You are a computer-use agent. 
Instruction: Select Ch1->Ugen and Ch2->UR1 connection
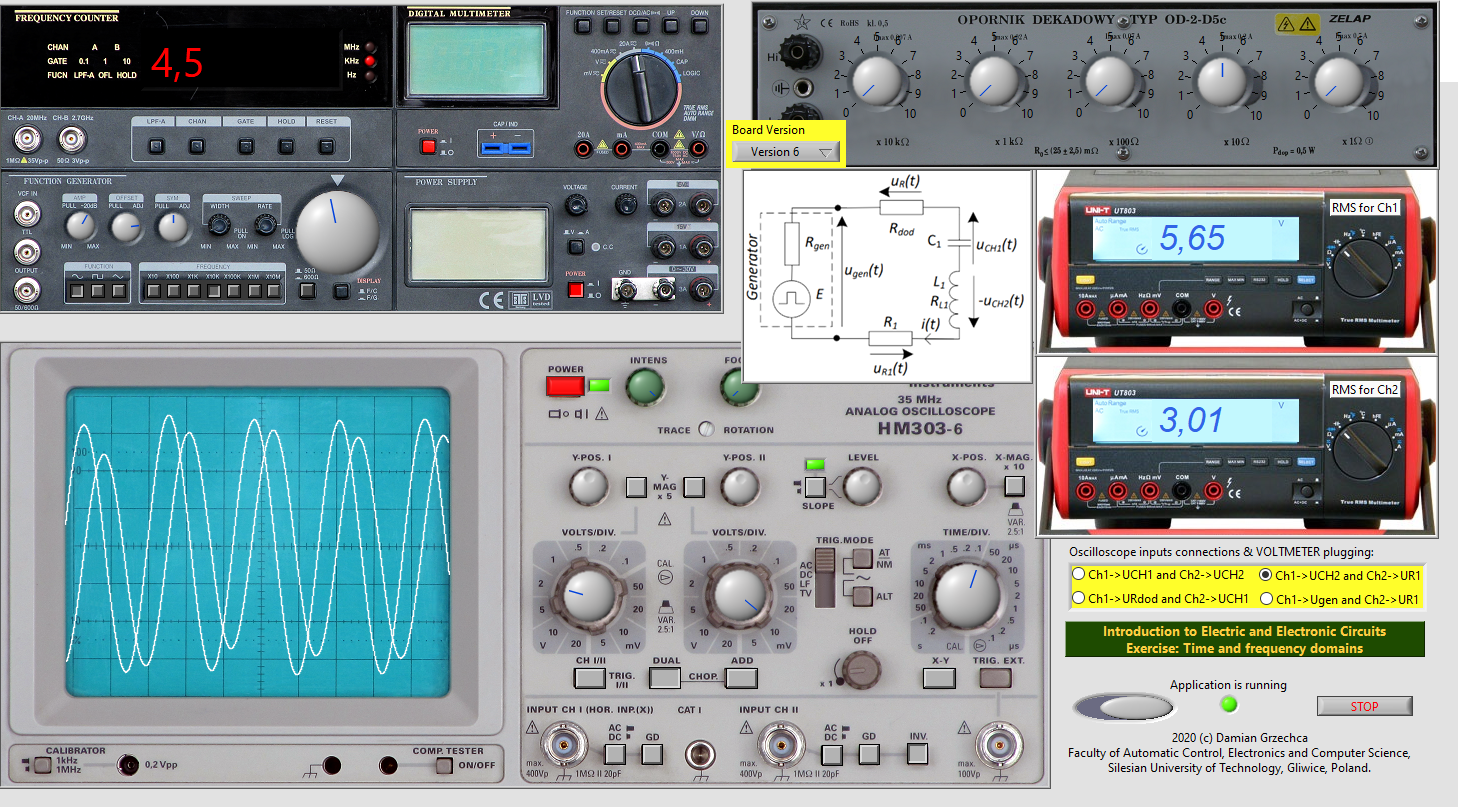click(x=1267, y=599)
